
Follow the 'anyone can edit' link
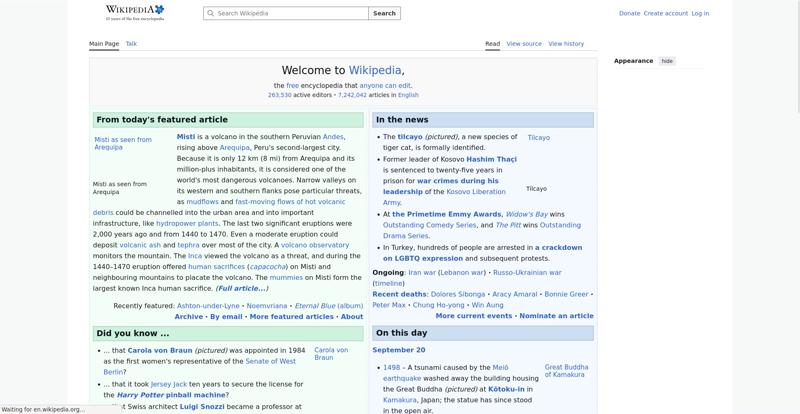tap(385, 86)
